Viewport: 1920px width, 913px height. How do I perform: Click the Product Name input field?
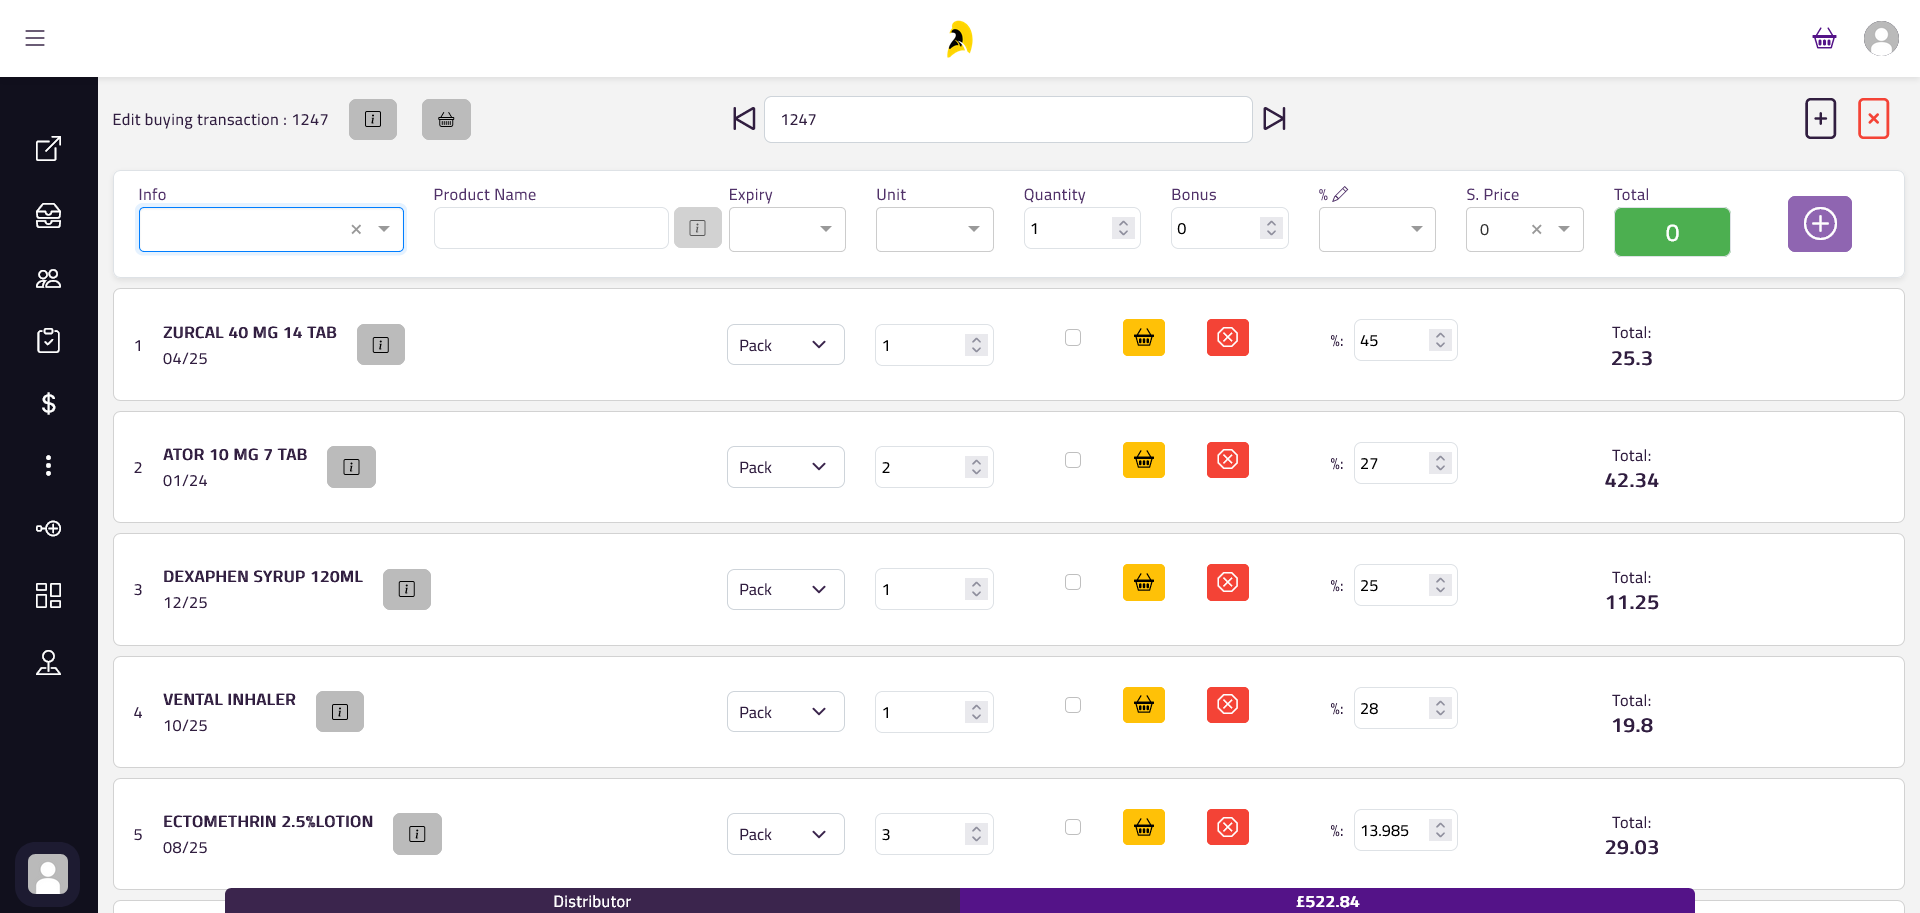click(x=551, y=228)
